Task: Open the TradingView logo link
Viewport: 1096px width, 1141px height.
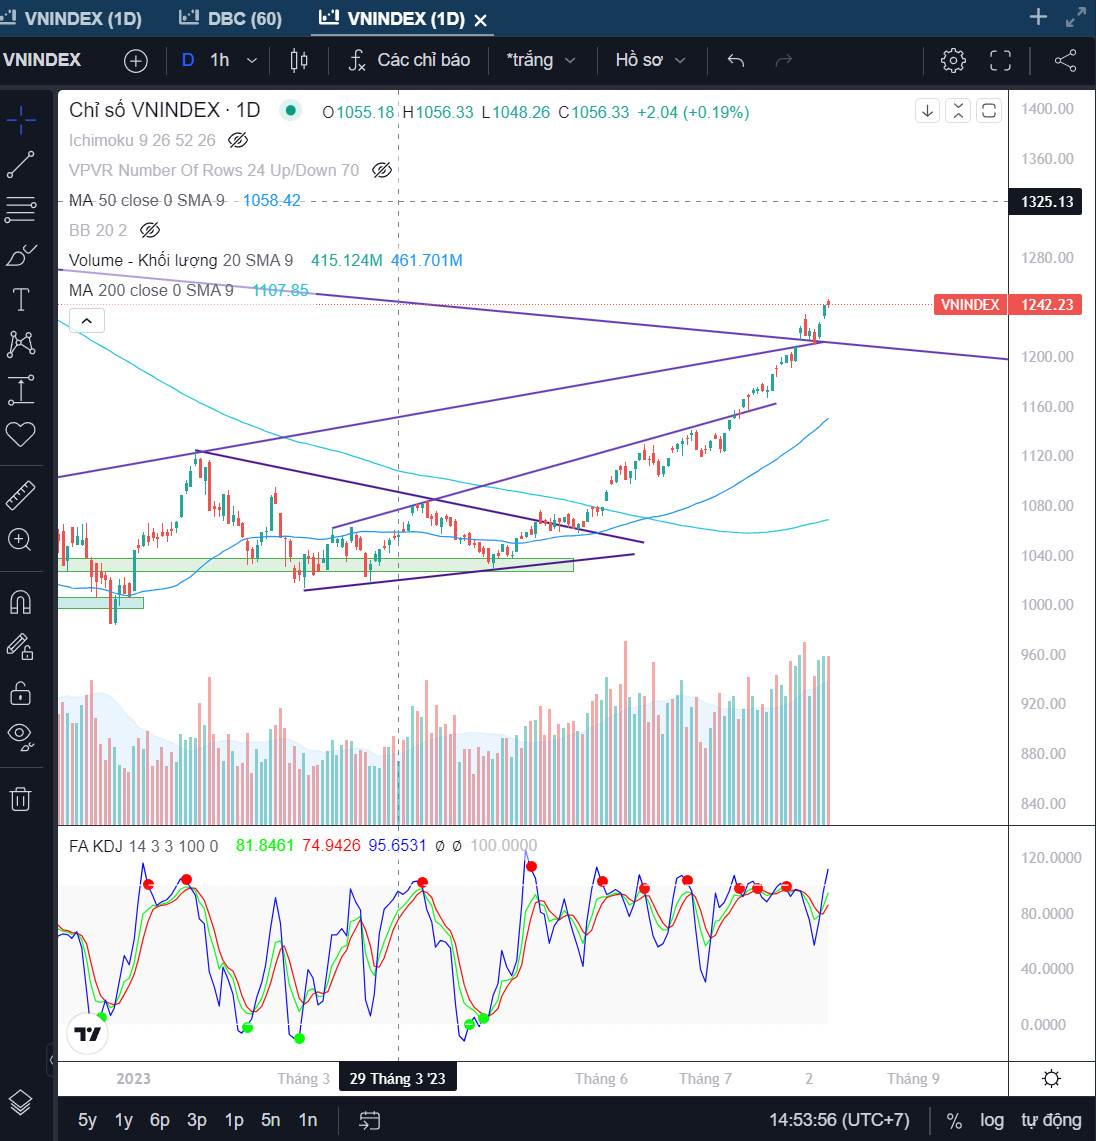Action: coord(88,1034)
